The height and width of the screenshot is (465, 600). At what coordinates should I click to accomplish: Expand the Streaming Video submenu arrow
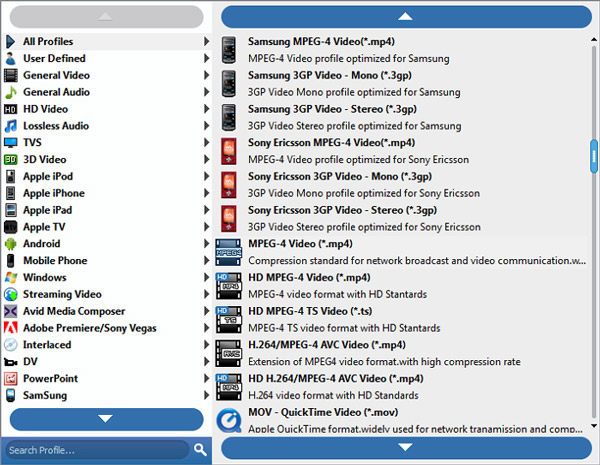tap(206, 294)
